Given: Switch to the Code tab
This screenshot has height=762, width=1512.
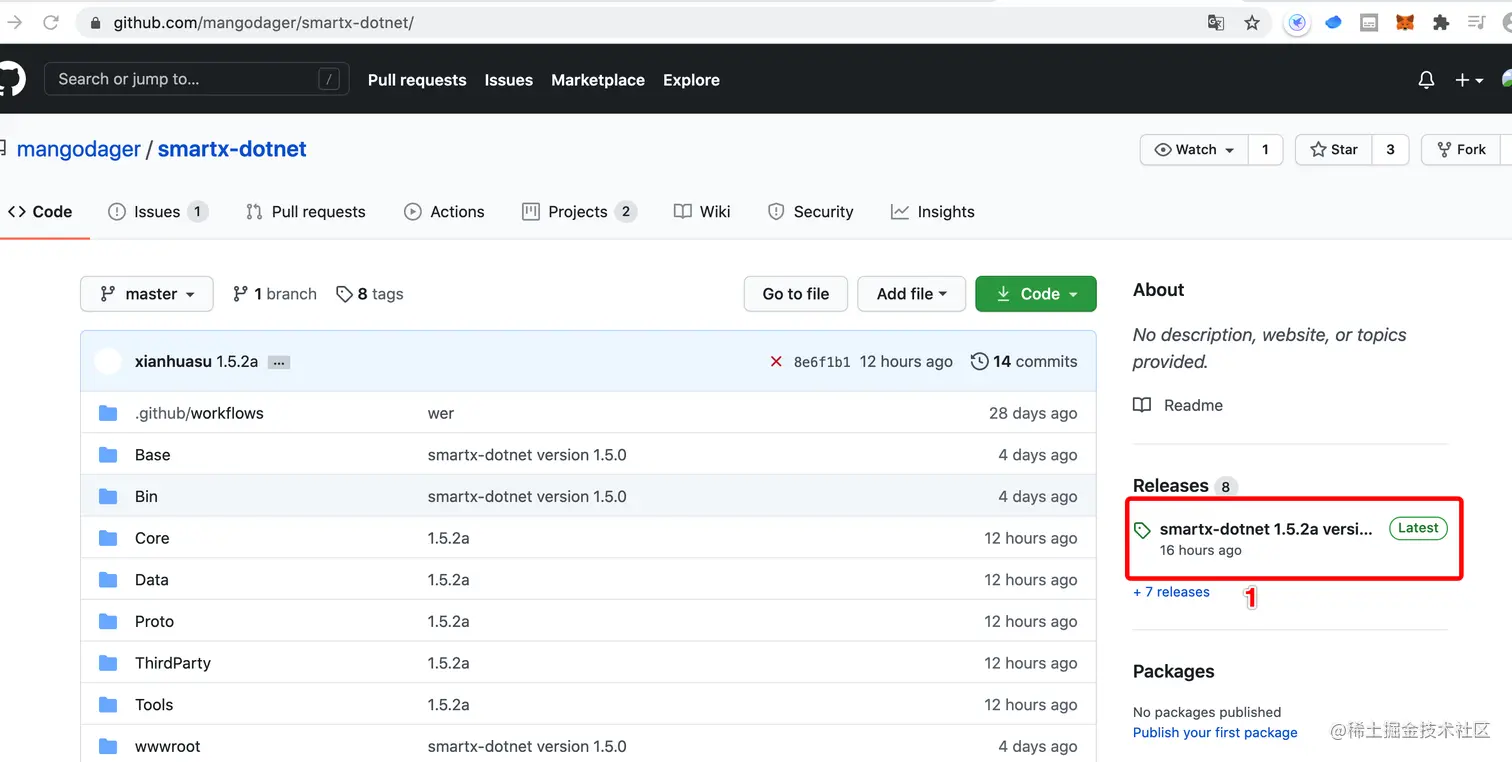Looking at the screenshot, I should click(40, 212).
